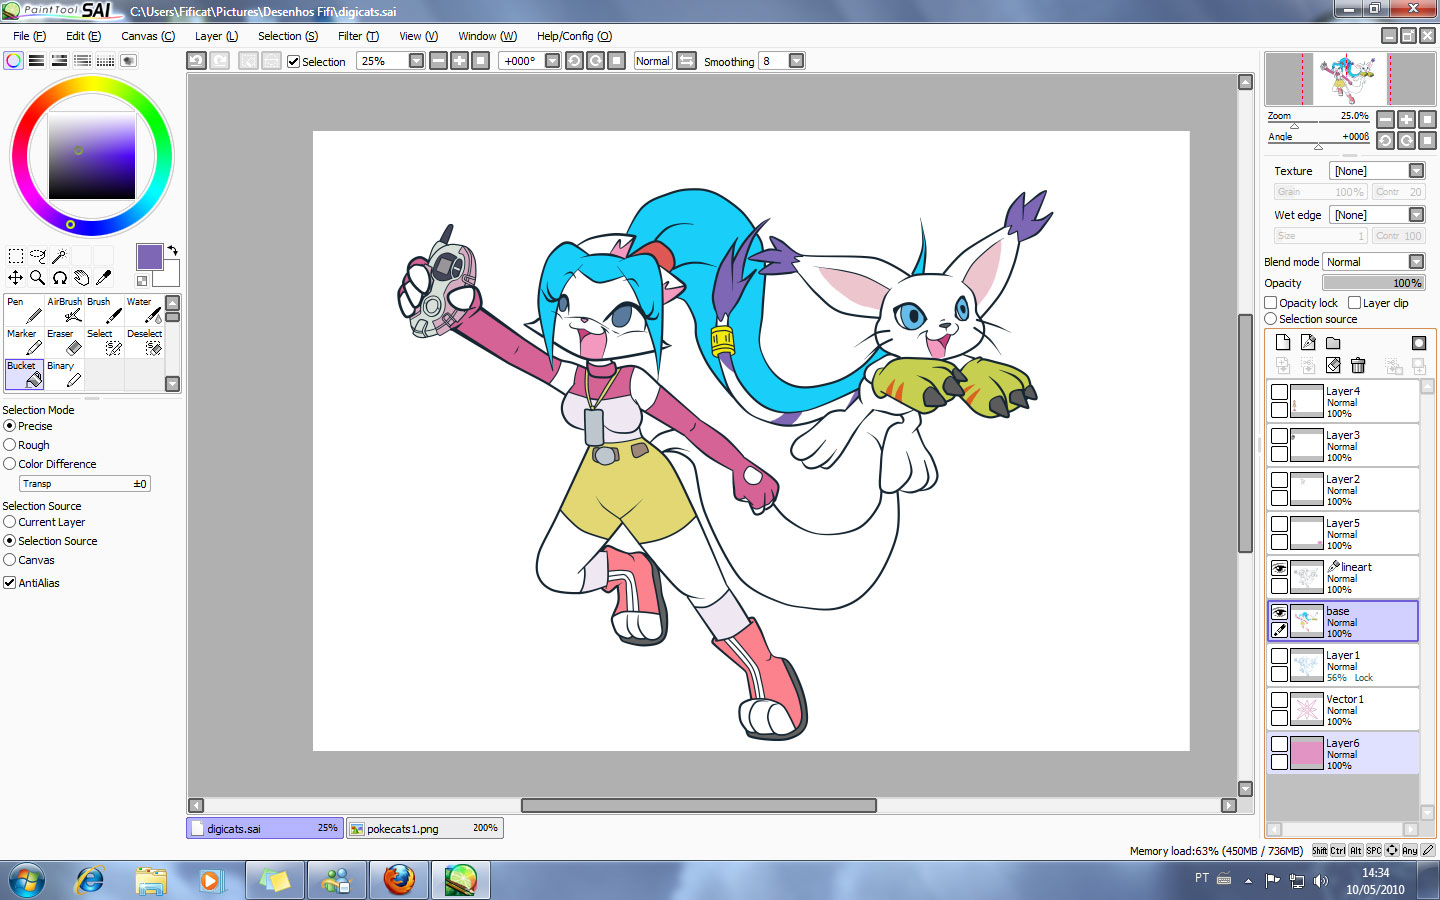The height and width of the screenshot is (900, 1440).
Task: Pick the magic wand tool
Action: 59,256
